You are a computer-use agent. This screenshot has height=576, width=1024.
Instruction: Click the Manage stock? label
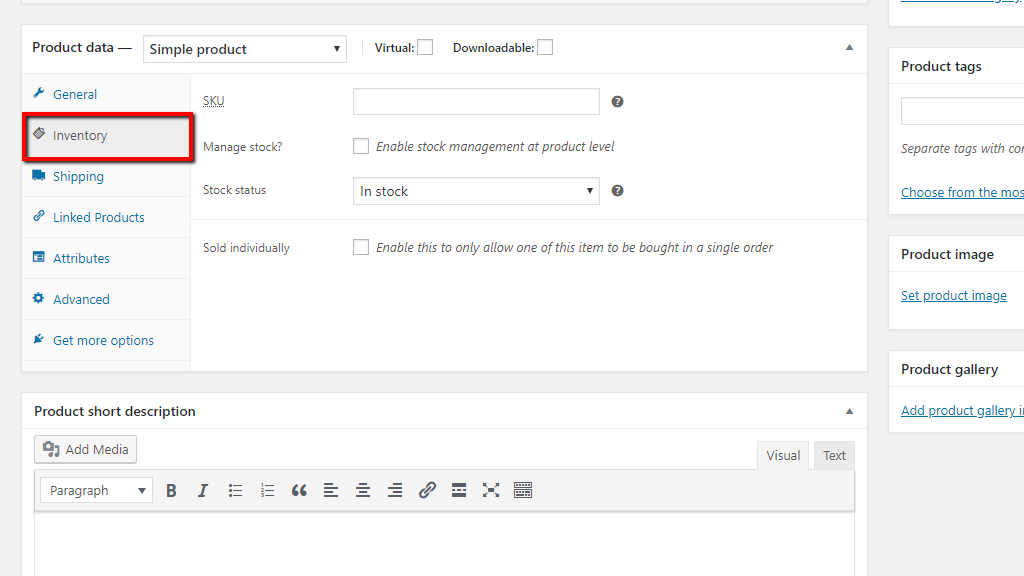click(x=243, y=147)
